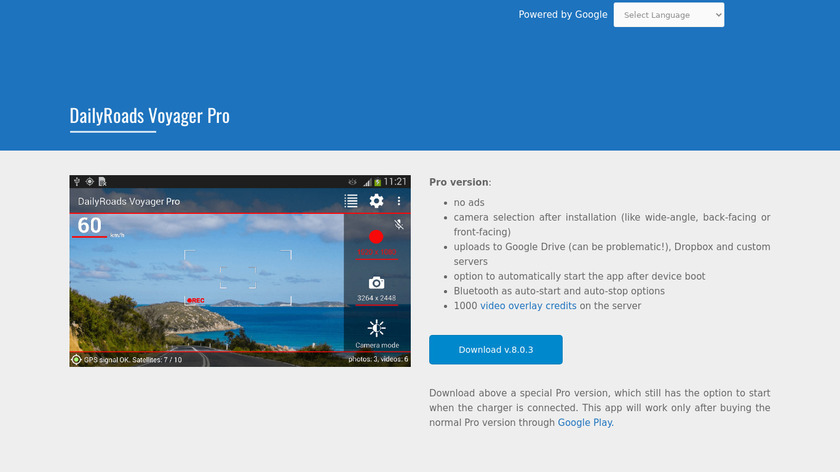Click the DailyRoads Voyager Pro app title bar text
Screen dimensions: 840x472
129,201
